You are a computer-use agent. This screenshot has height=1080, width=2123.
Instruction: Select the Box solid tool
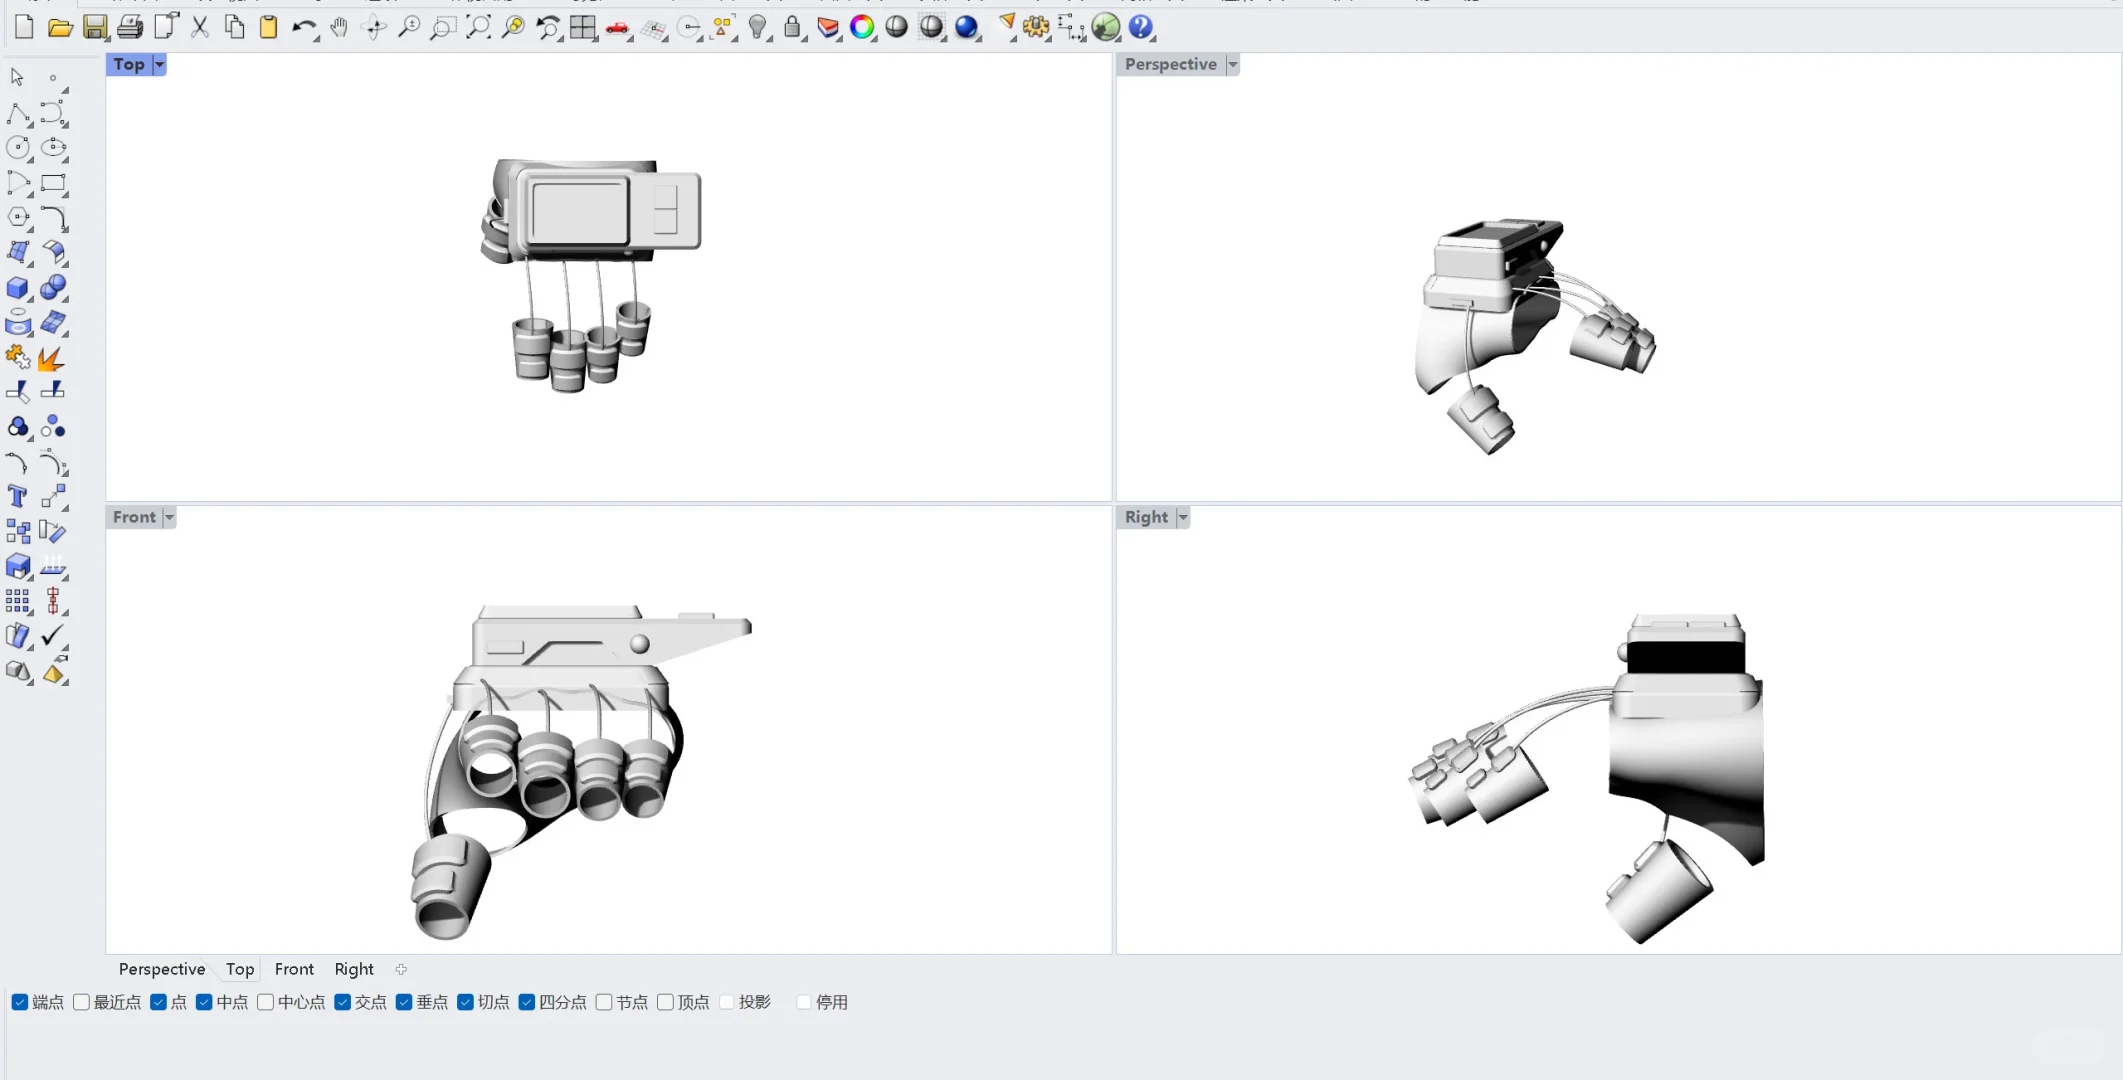point(17,288)
